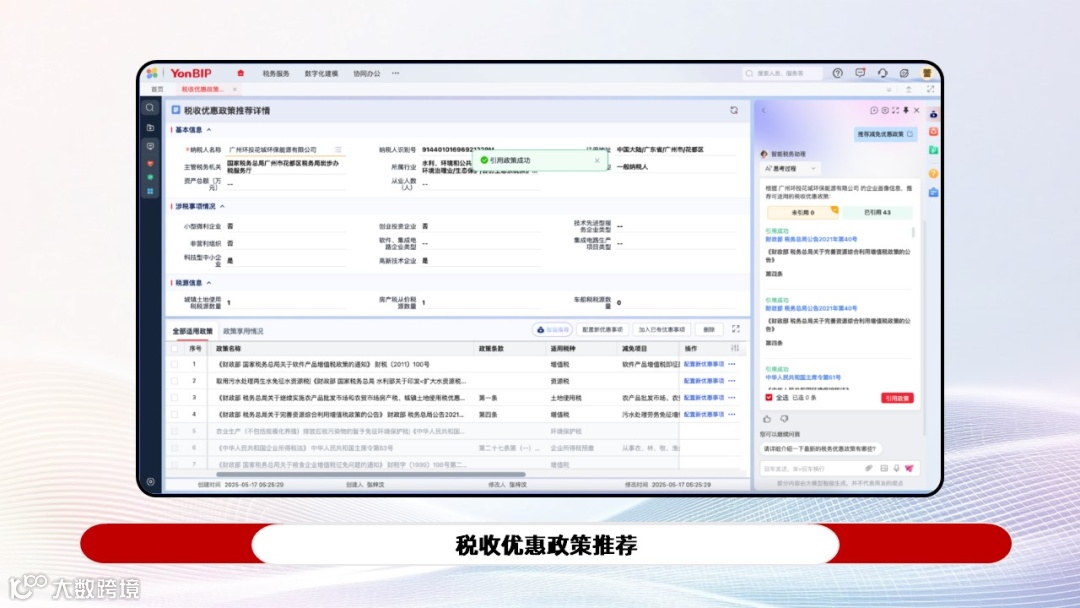Open the taxpayer name lookup list icon
The image size is (1080, 608).
point(338,149)
